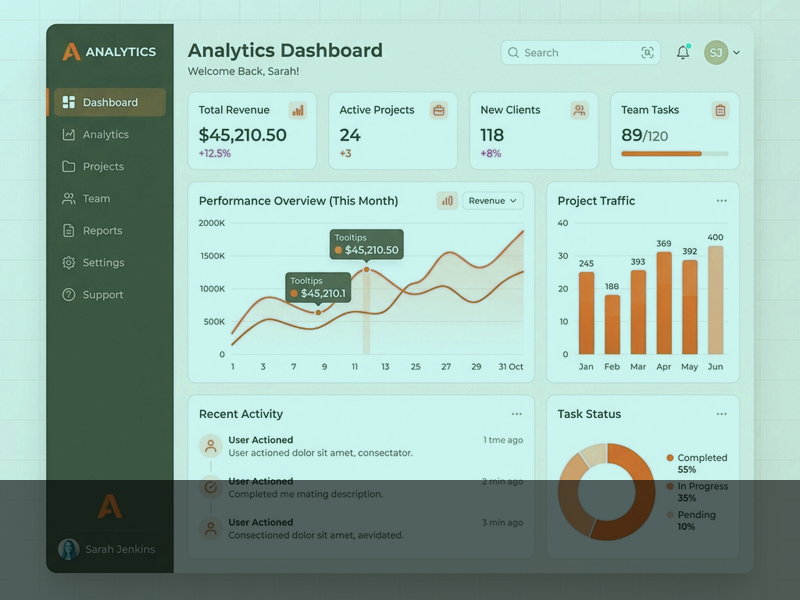Expand the user menu chevron beside SJ
Image resolution: width=800 pixels, height=600 pixels.
click(736, 52)
